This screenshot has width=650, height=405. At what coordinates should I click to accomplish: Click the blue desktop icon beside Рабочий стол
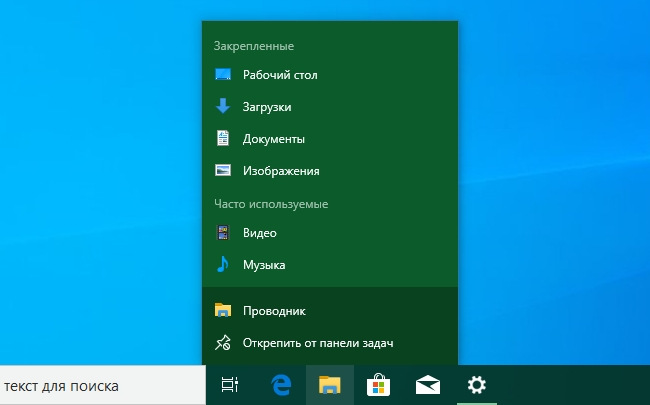[x=223, y=75]
